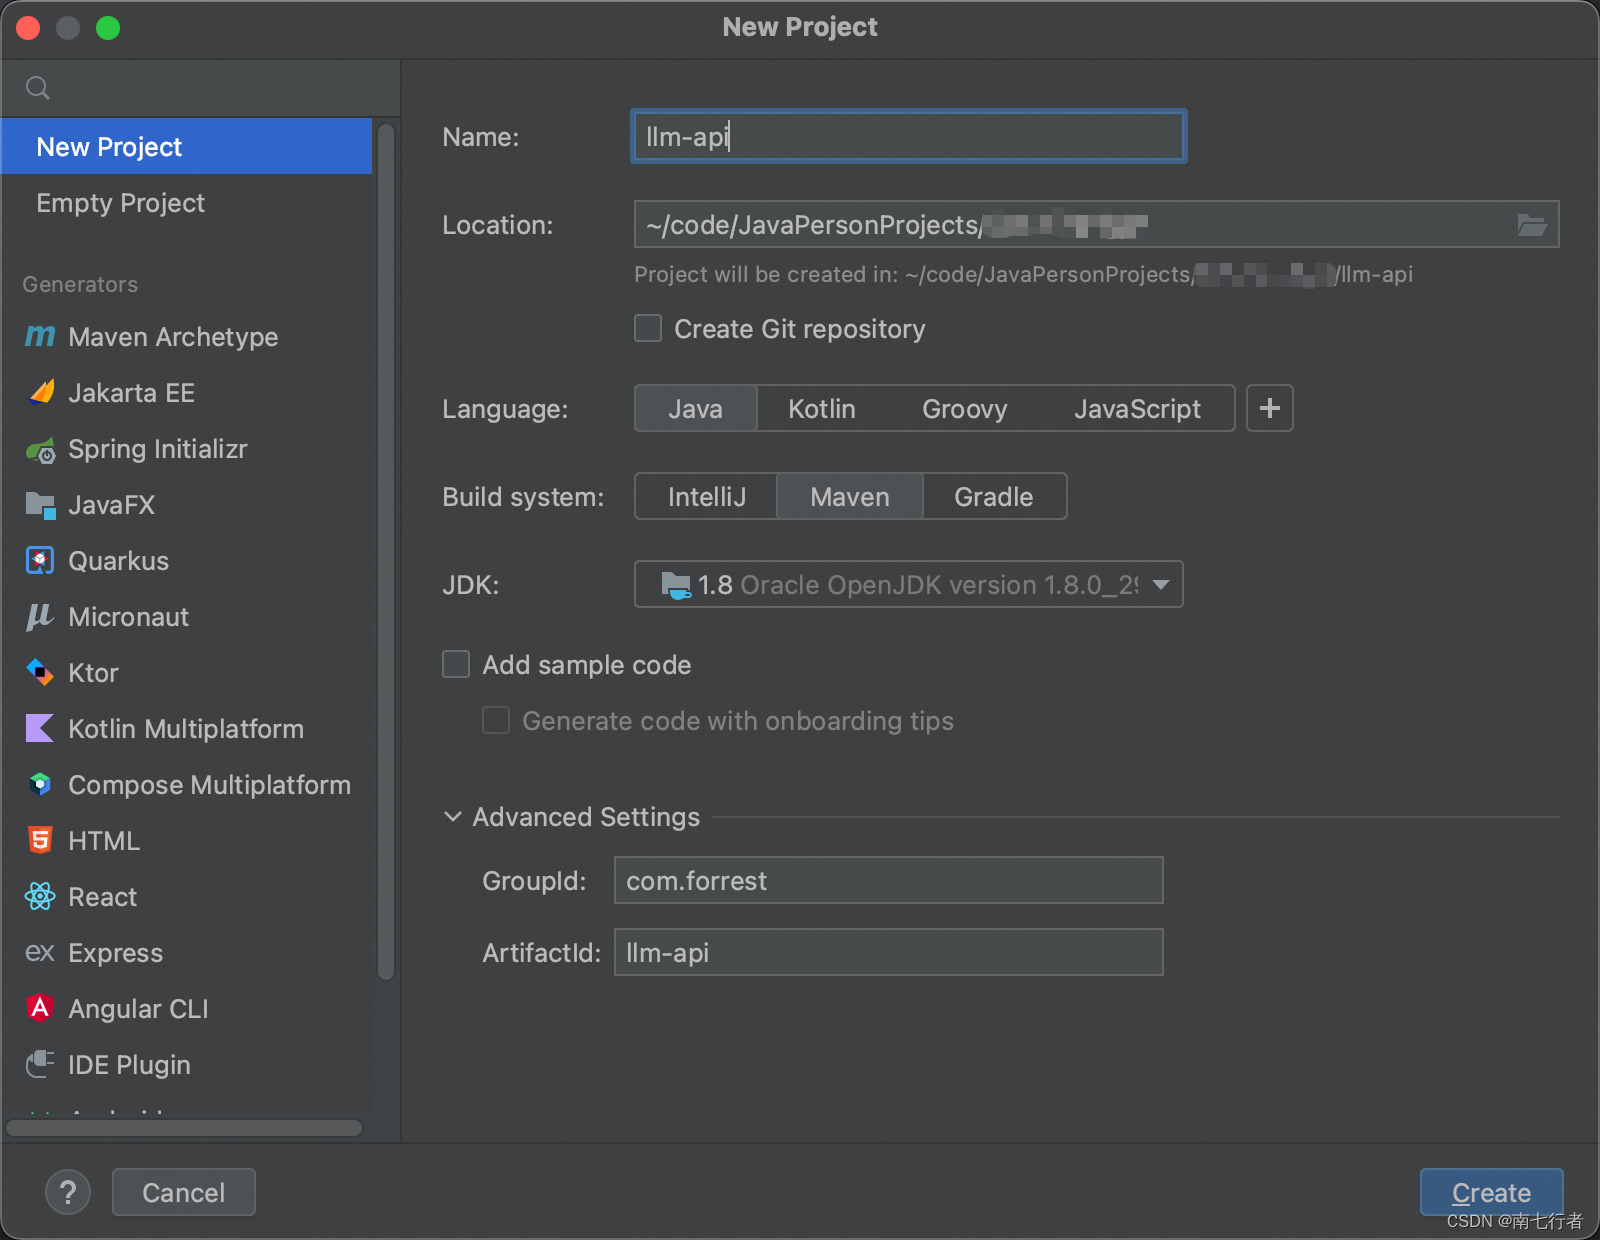Select the Express entry
The height and width of the screenshot is (1240, 1600).
click(x=187, y=953)
